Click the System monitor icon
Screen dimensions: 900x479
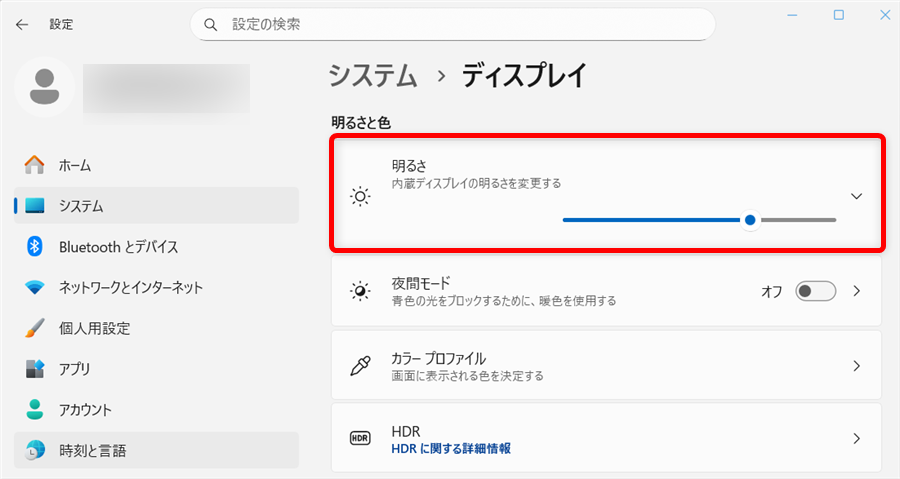click(34, 205)
